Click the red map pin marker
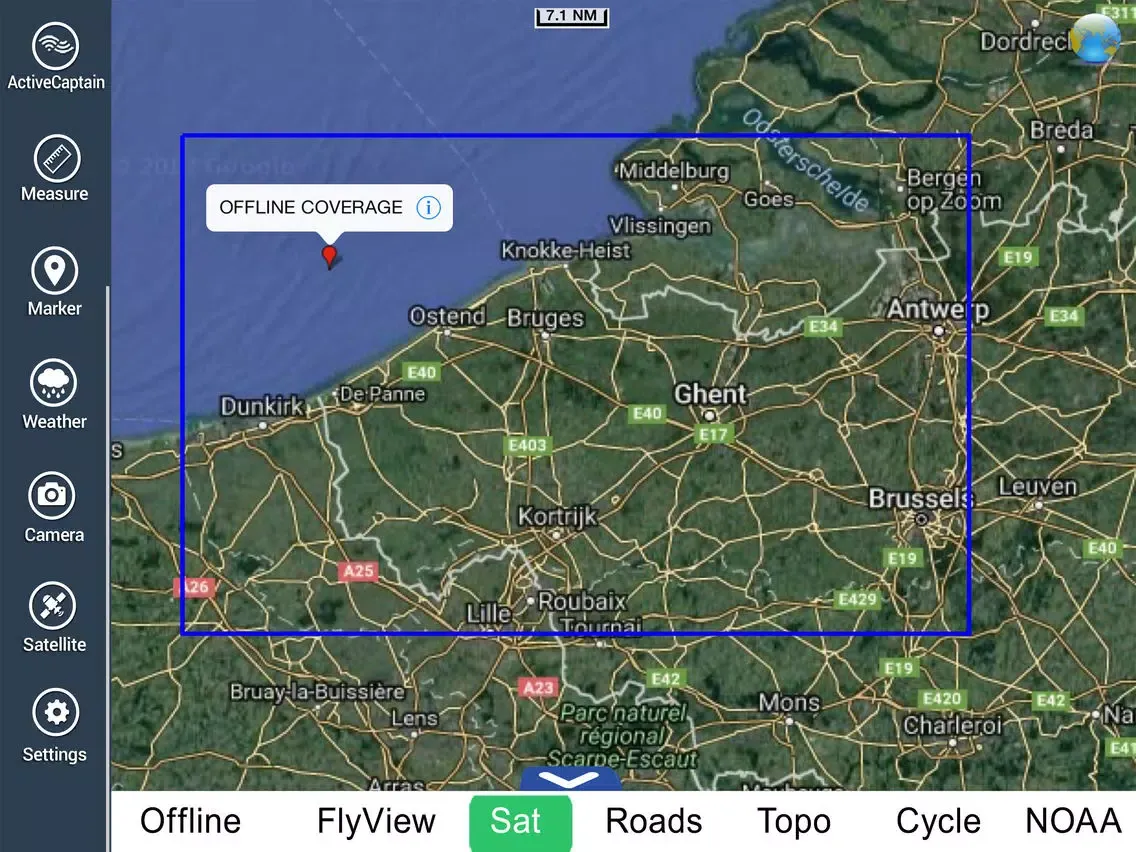 click(x=330, y=256)
